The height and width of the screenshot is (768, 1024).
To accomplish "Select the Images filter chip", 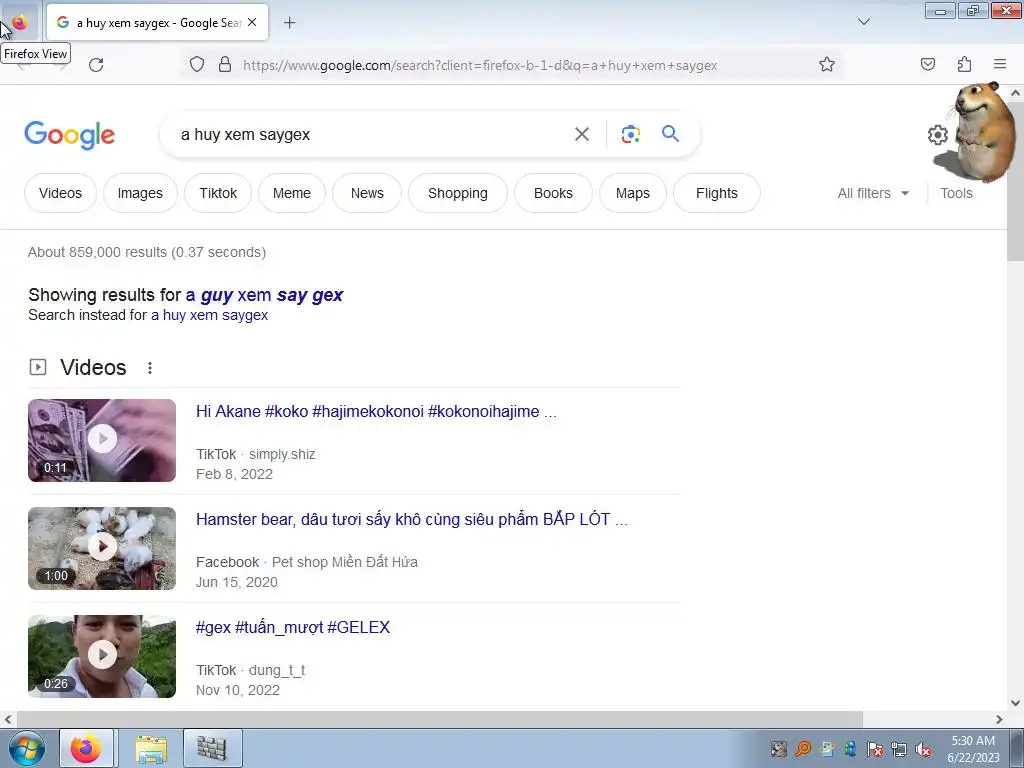I will [x=140, y=193].
